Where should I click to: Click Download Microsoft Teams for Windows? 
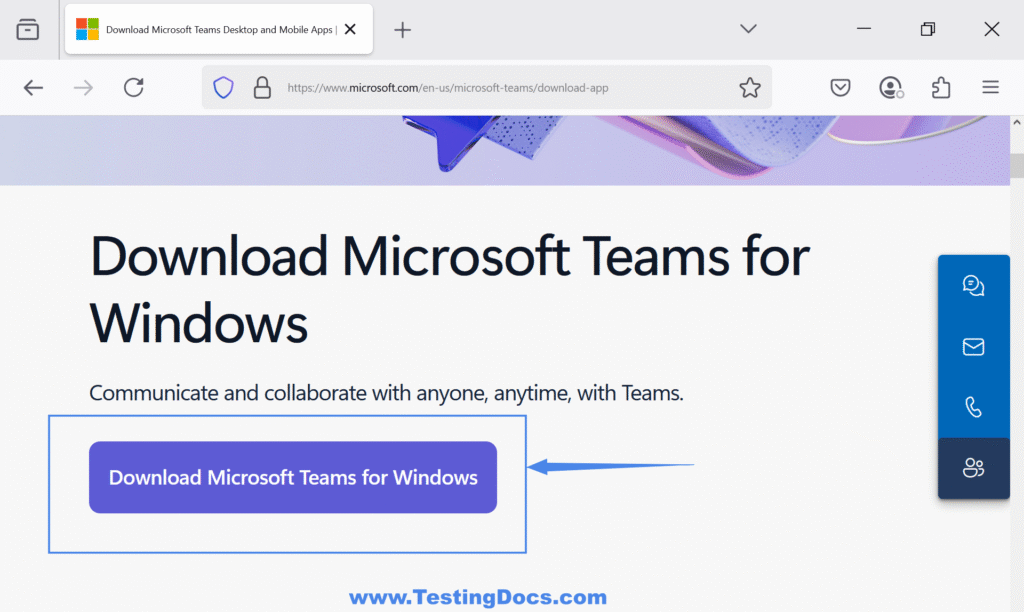[x=293, y=477]
